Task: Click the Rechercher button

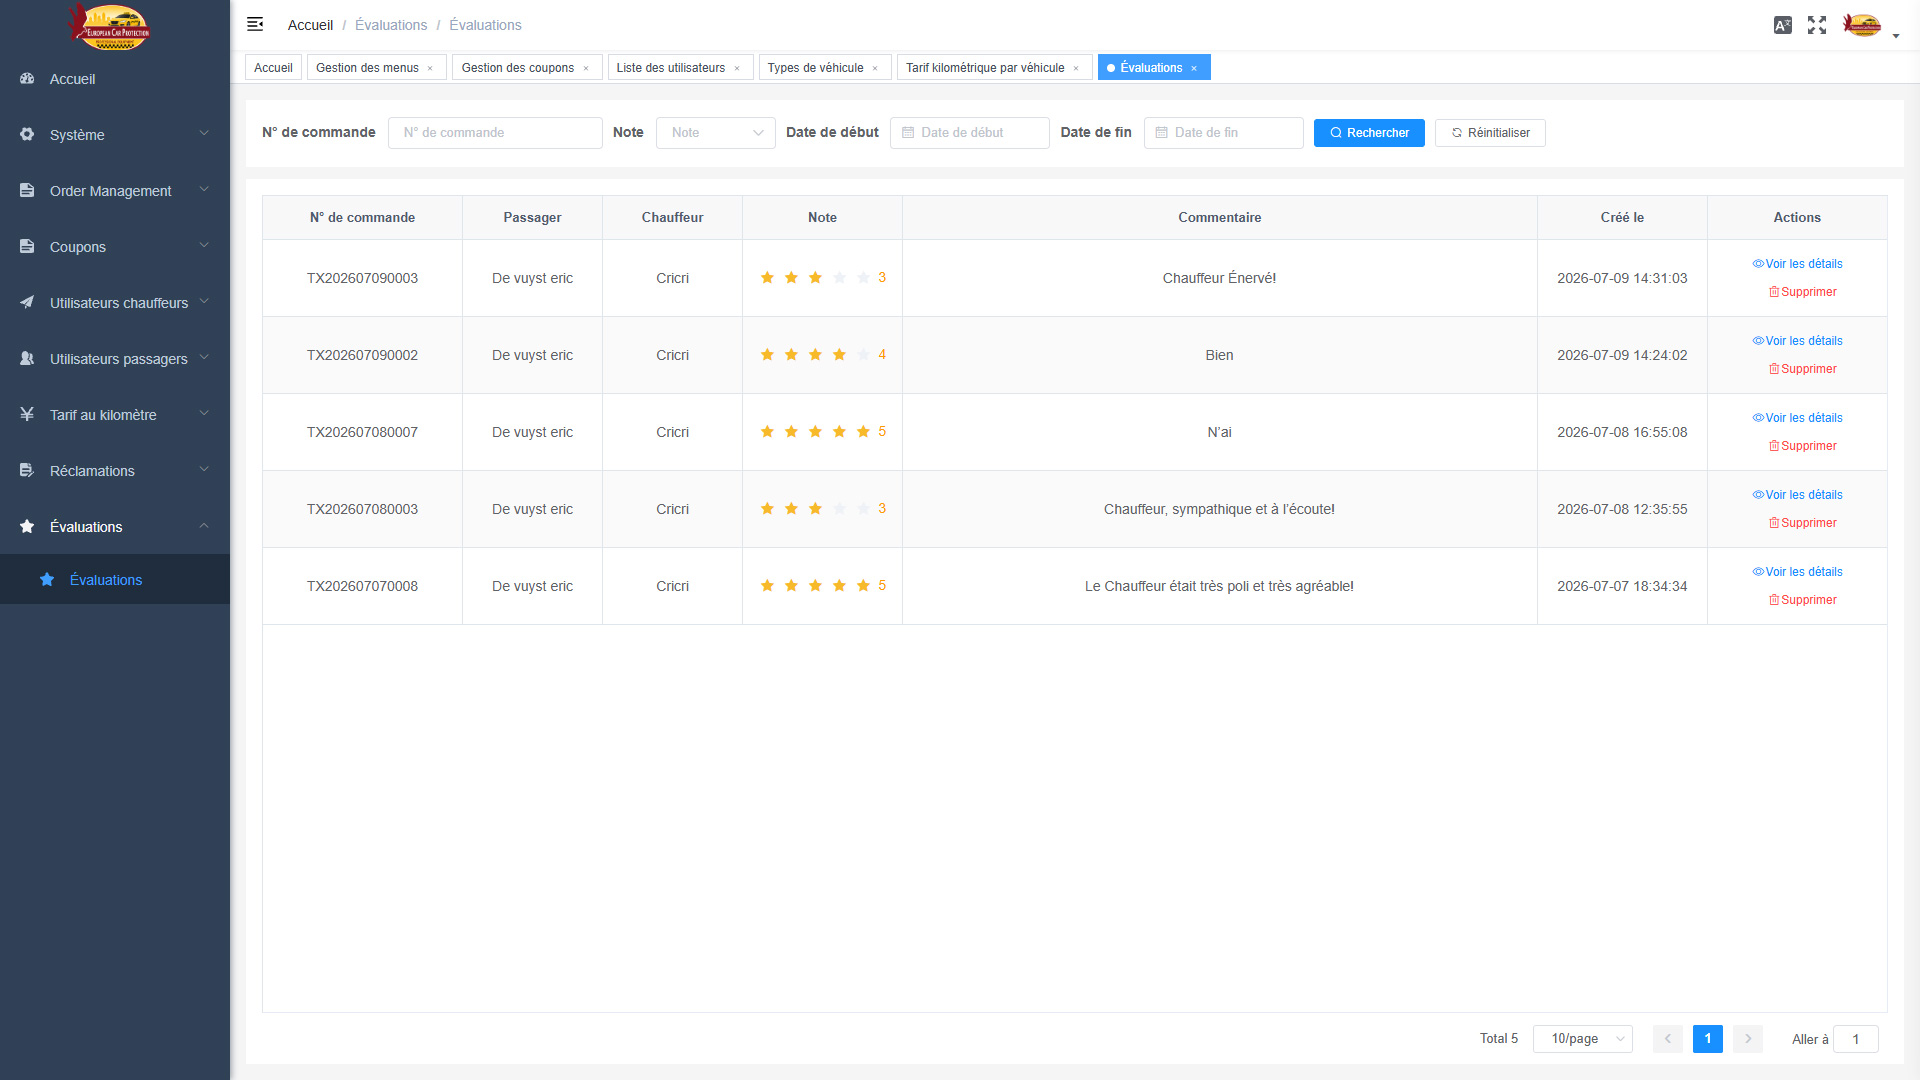Action: [x=1369, y=133]
